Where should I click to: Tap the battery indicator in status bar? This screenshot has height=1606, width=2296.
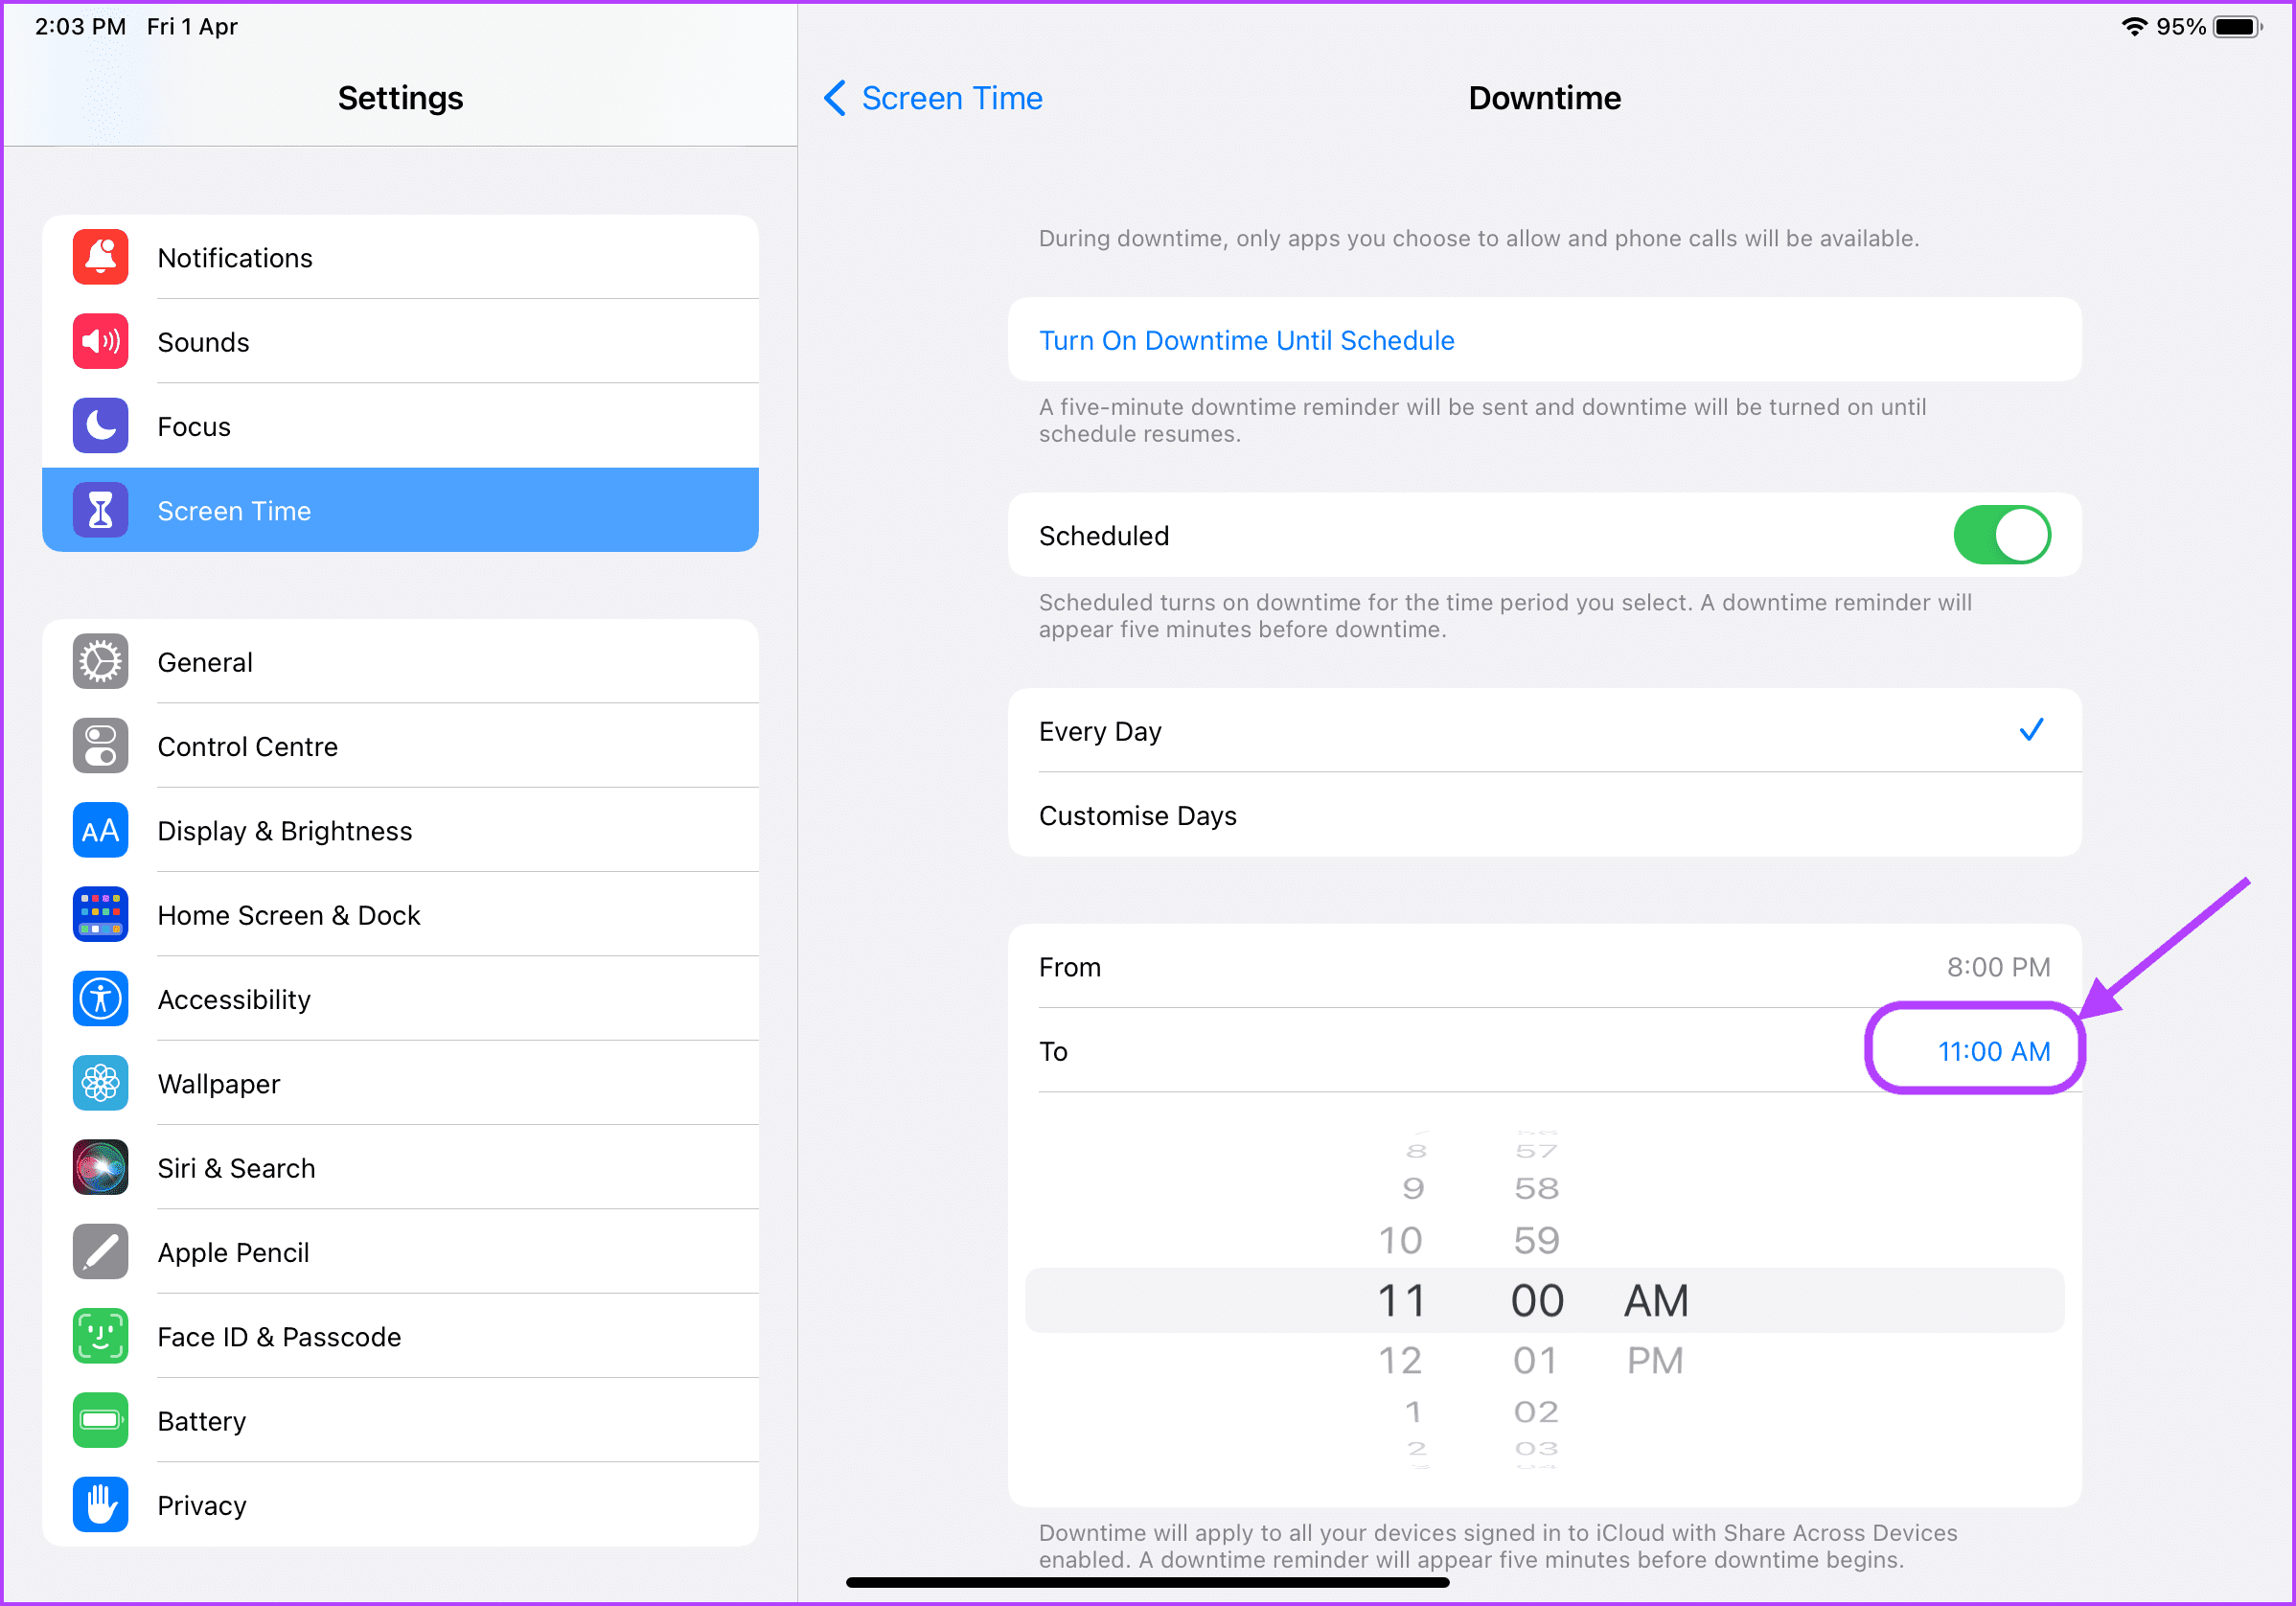[2238, 27]
